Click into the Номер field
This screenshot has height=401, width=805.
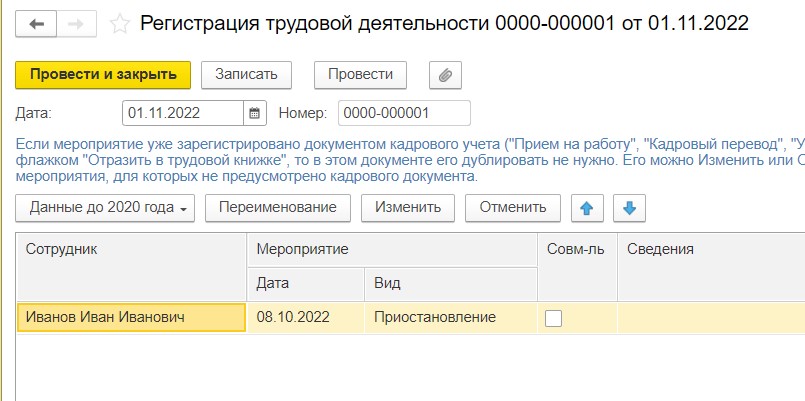(404, 113)
